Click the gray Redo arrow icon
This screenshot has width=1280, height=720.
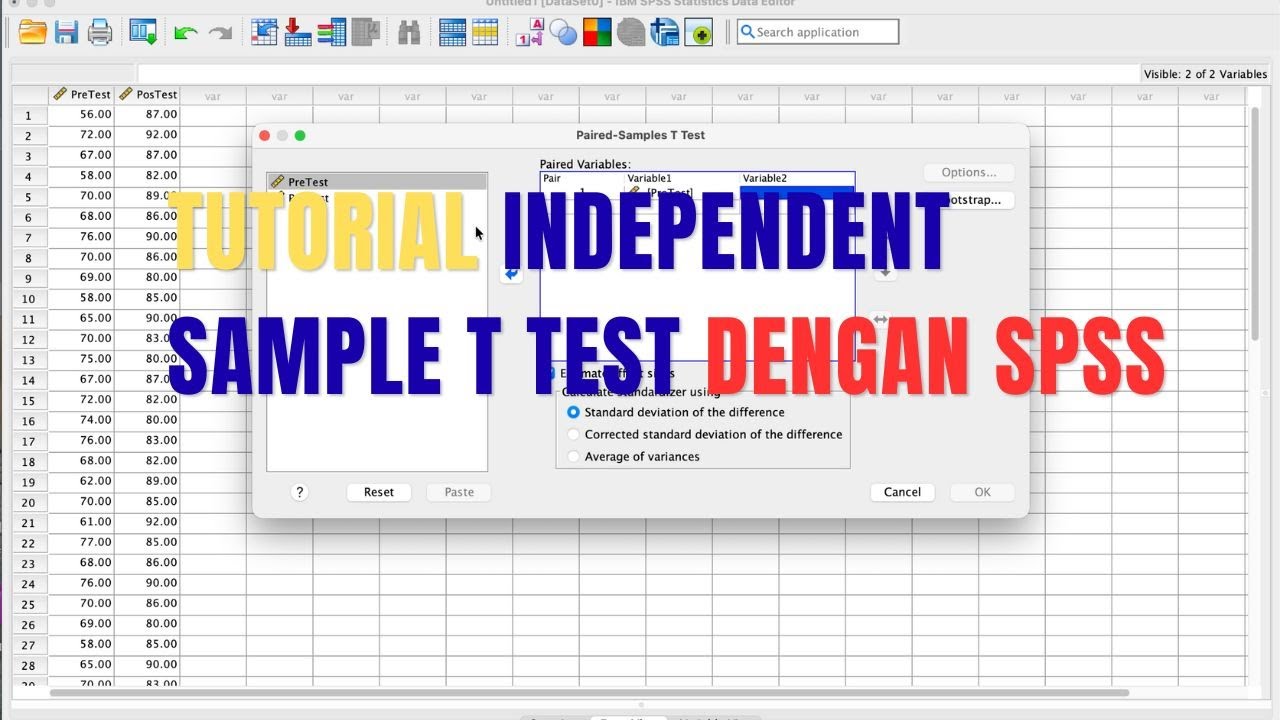pyautogui.click(x=220, y=33)
